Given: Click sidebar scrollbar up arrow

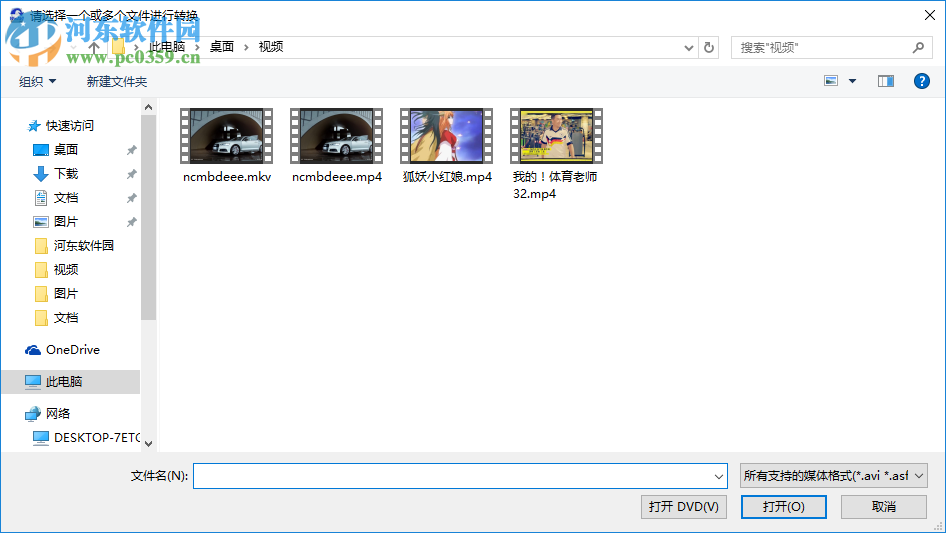Looking at the screenshot, I should pyautogui.click(x=148, y=107).
